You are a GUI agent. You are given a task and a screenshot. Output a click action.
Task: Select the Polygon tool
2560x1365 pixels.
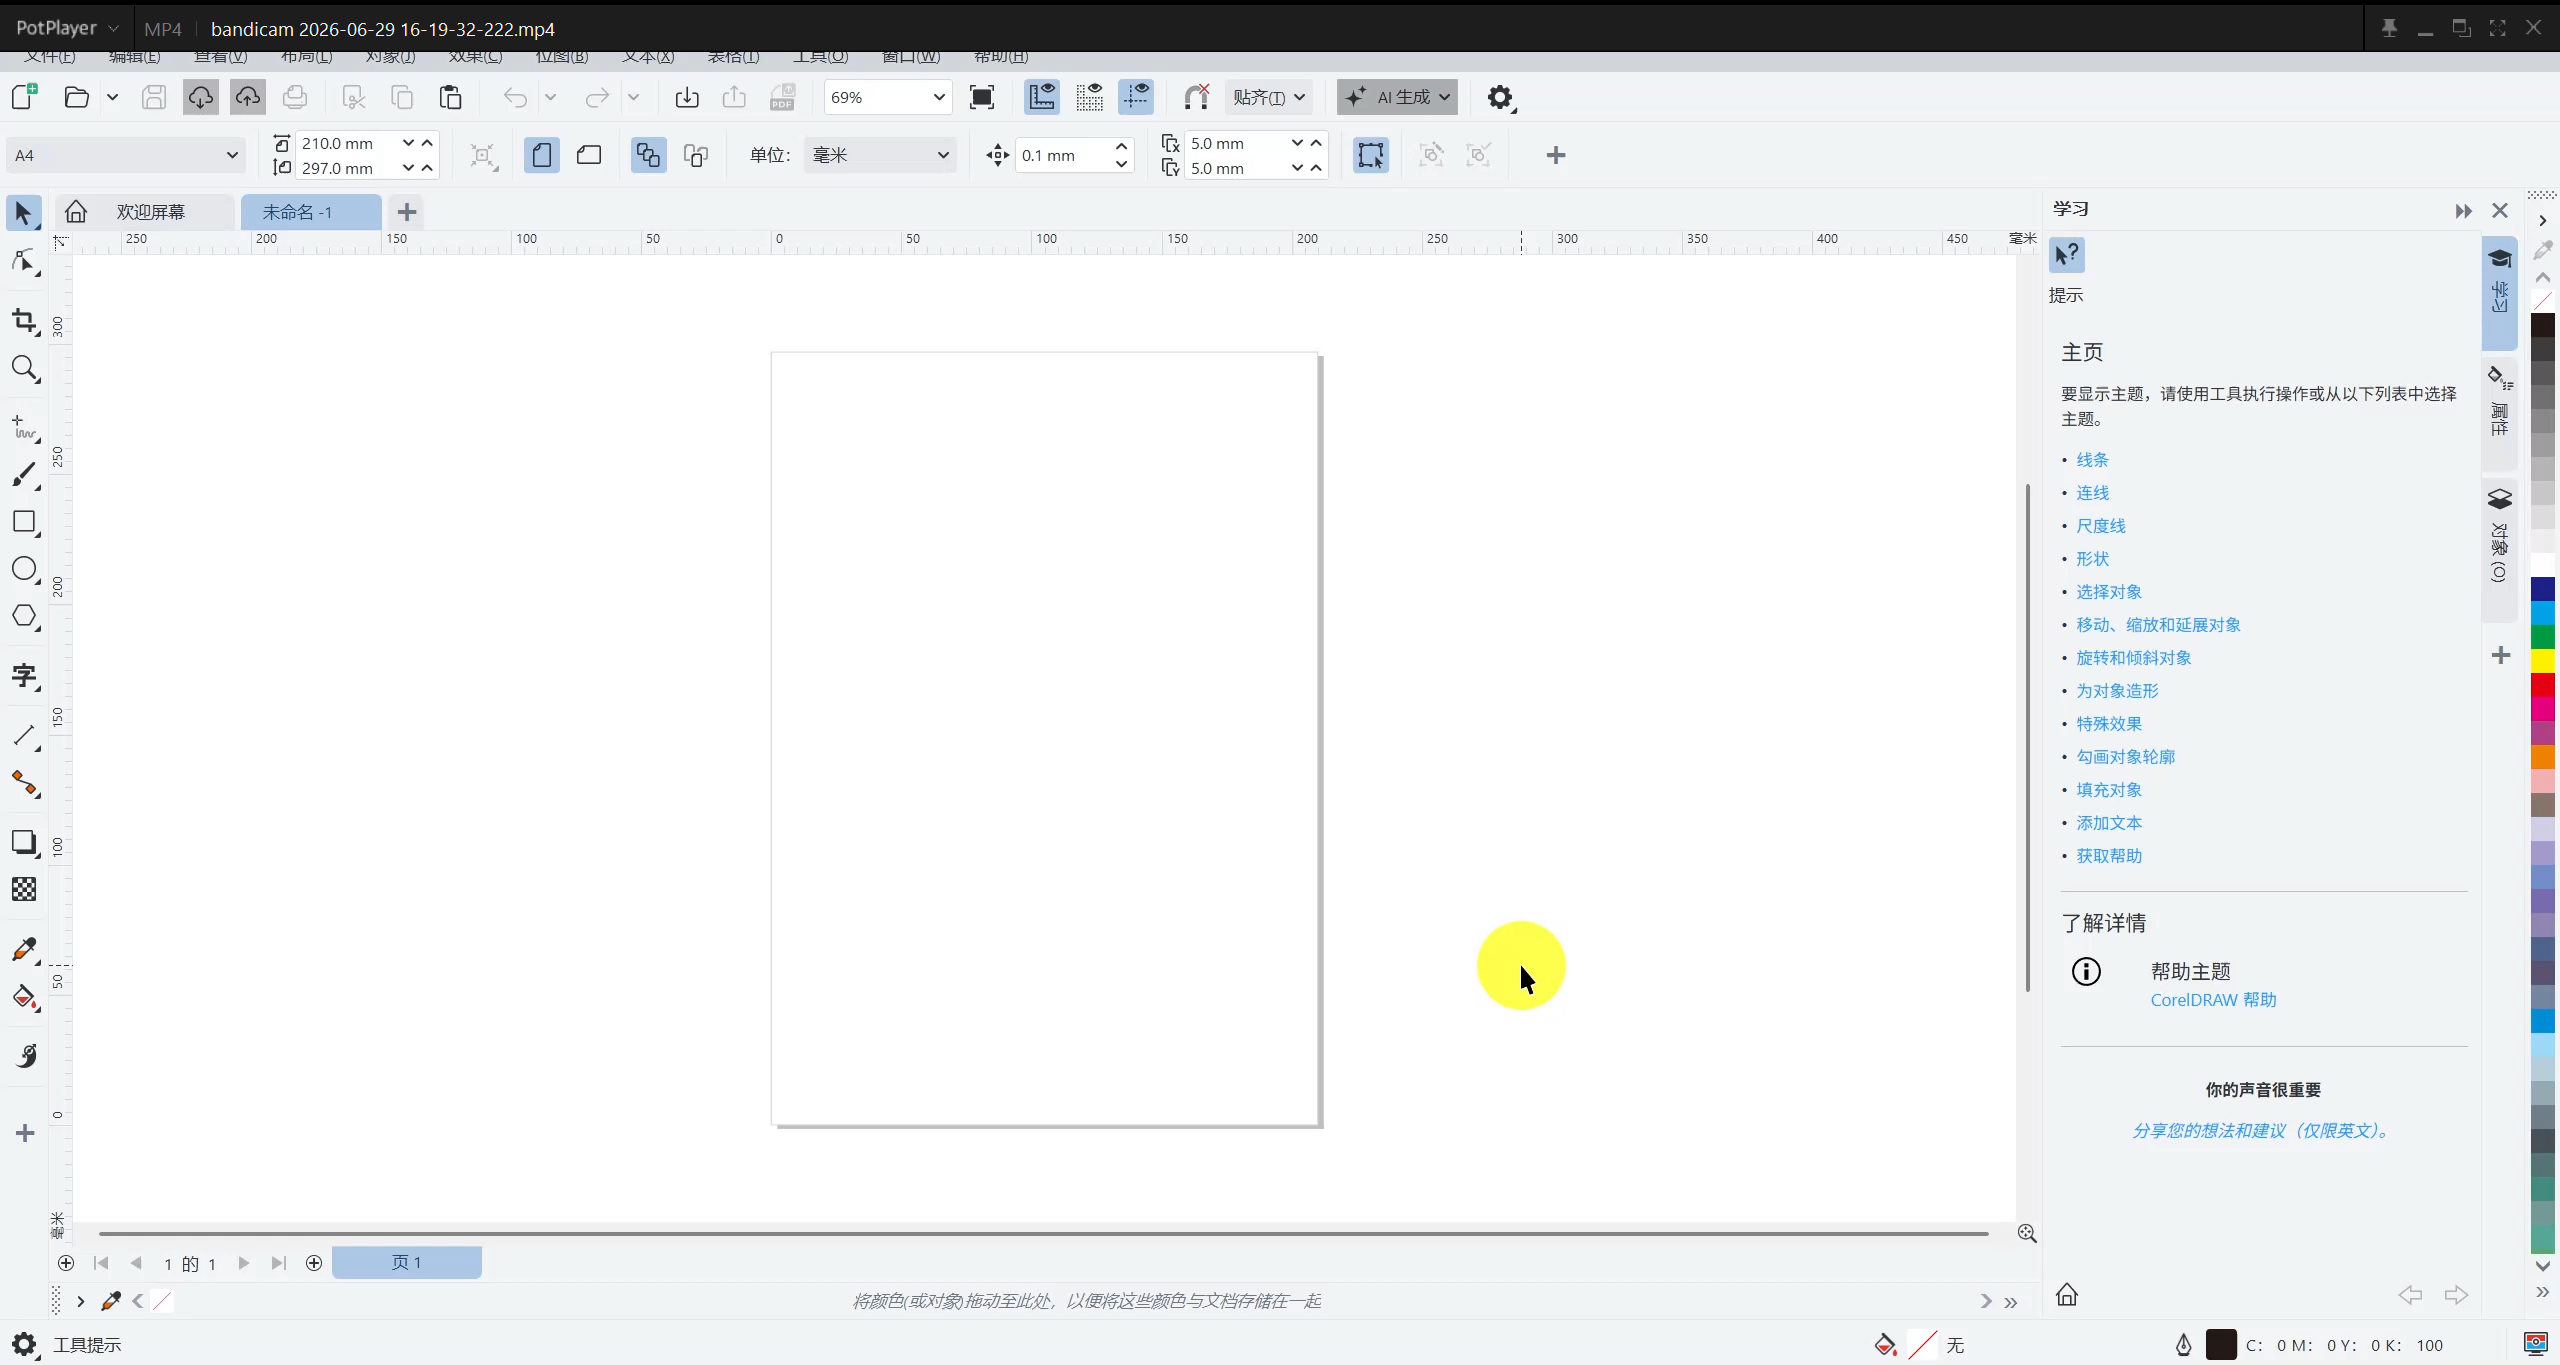[24, 616]
